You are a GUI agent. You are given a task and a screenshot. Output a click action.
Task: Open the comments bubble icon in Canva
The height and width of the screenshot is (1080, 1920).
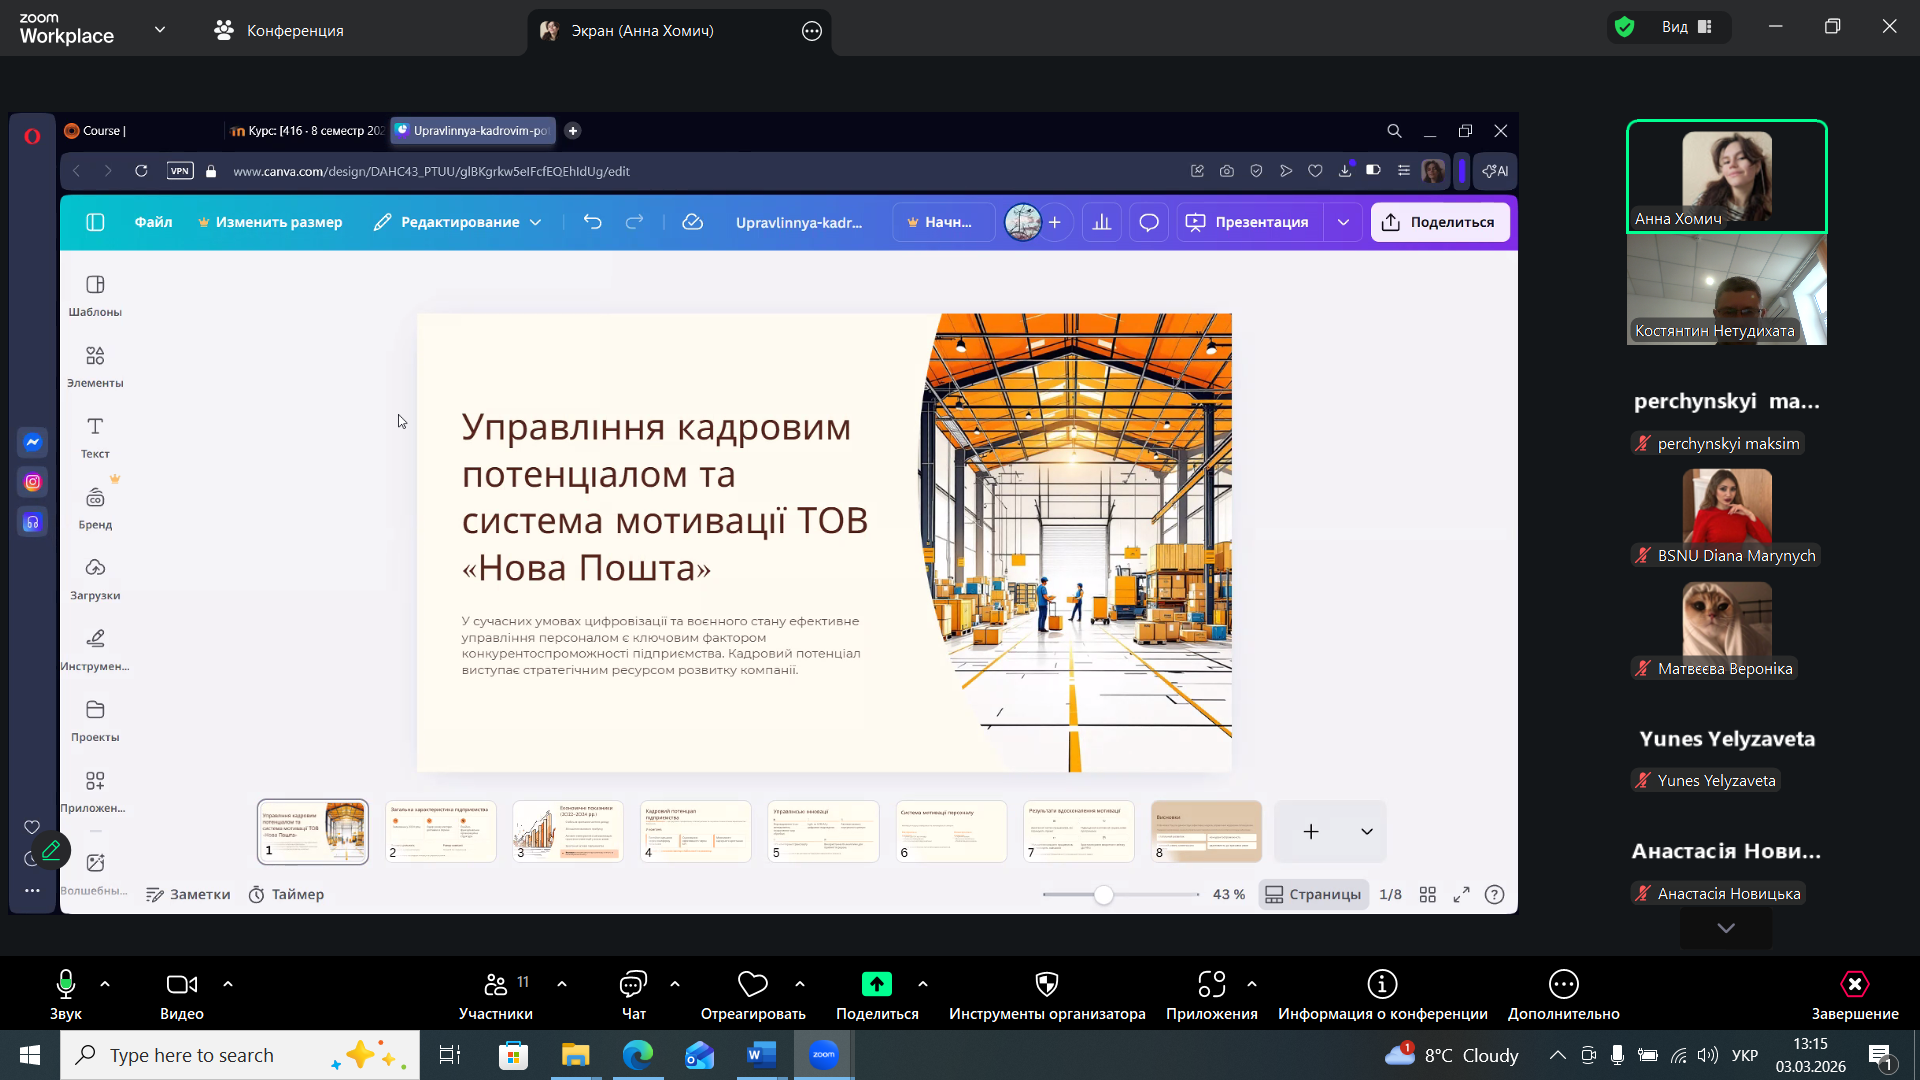click(1149, 222)
